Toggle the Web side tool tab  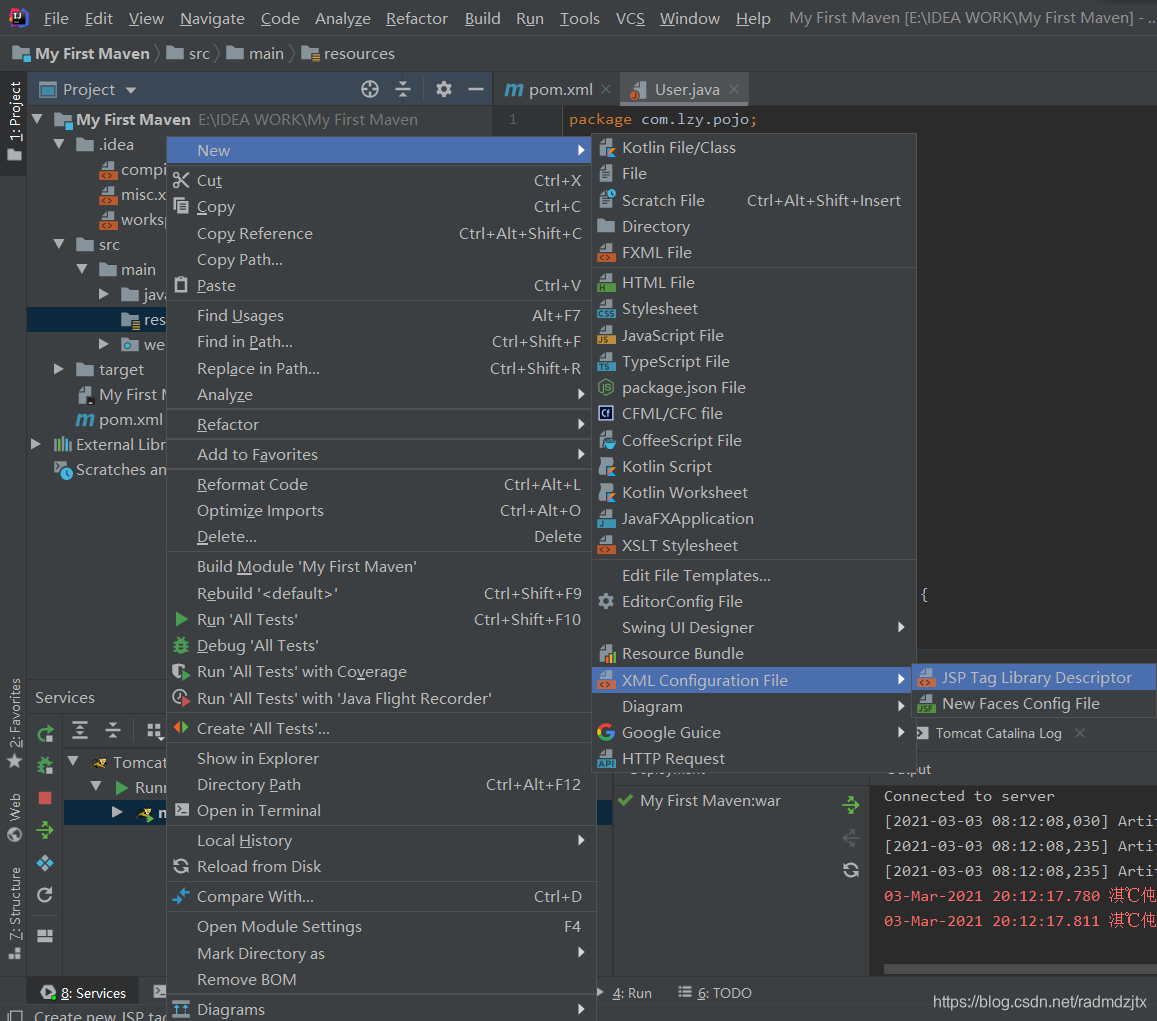tap(14, 817)
